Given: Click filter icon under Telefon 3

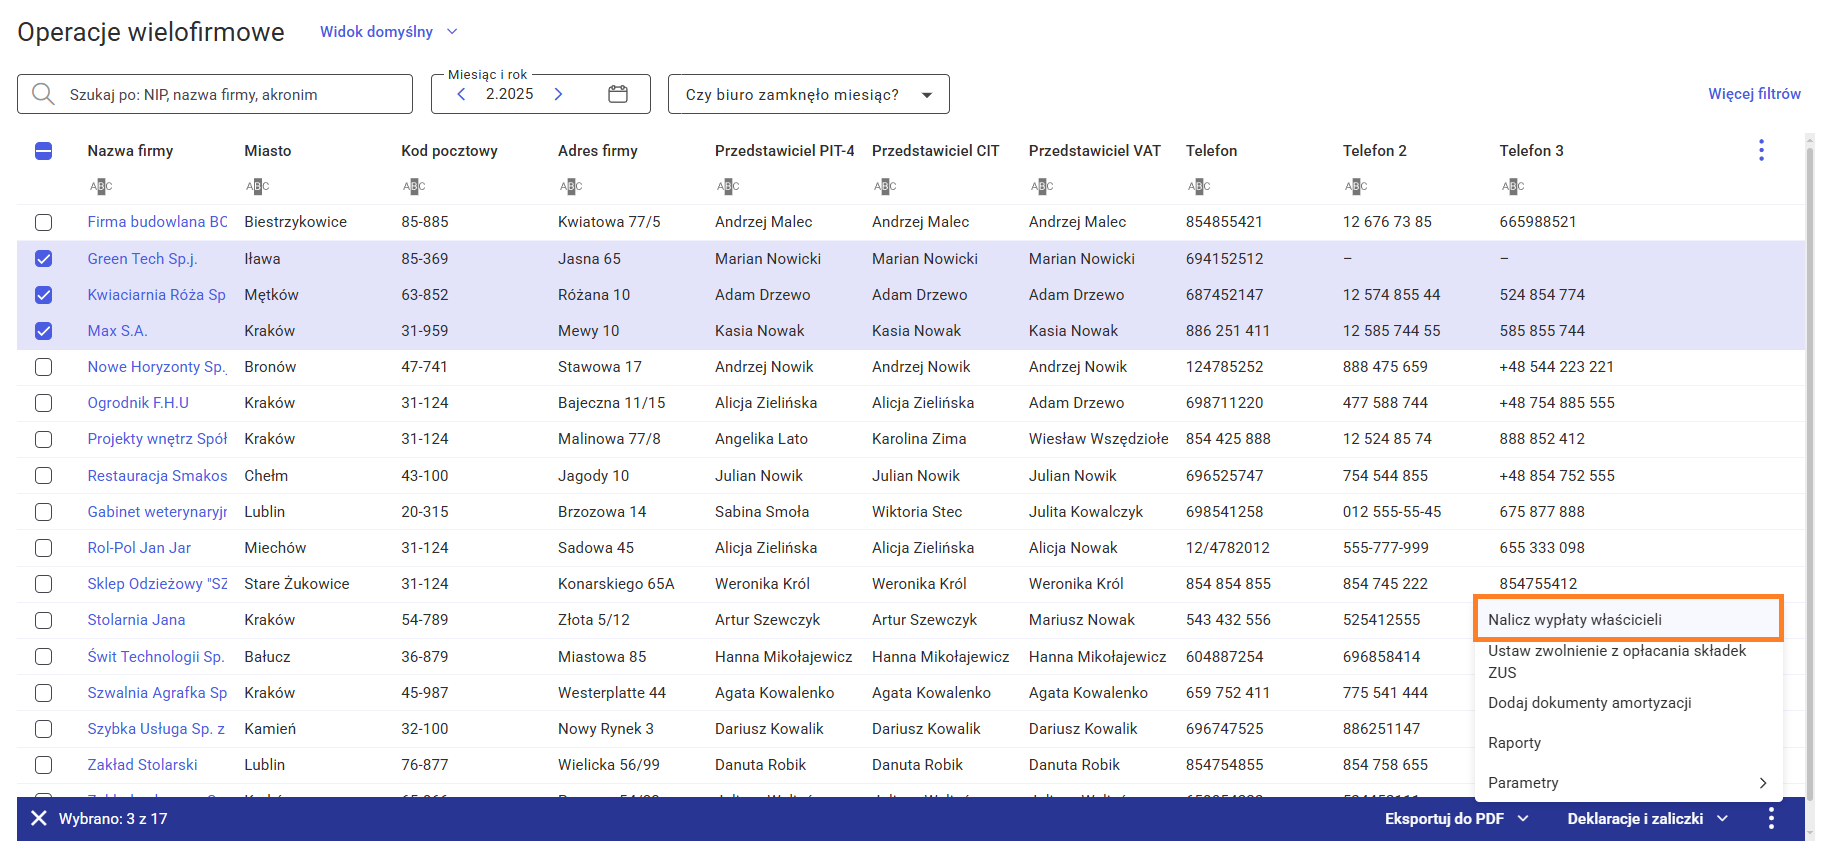Looking at the screenshot, I should [x=1513, y=186].
